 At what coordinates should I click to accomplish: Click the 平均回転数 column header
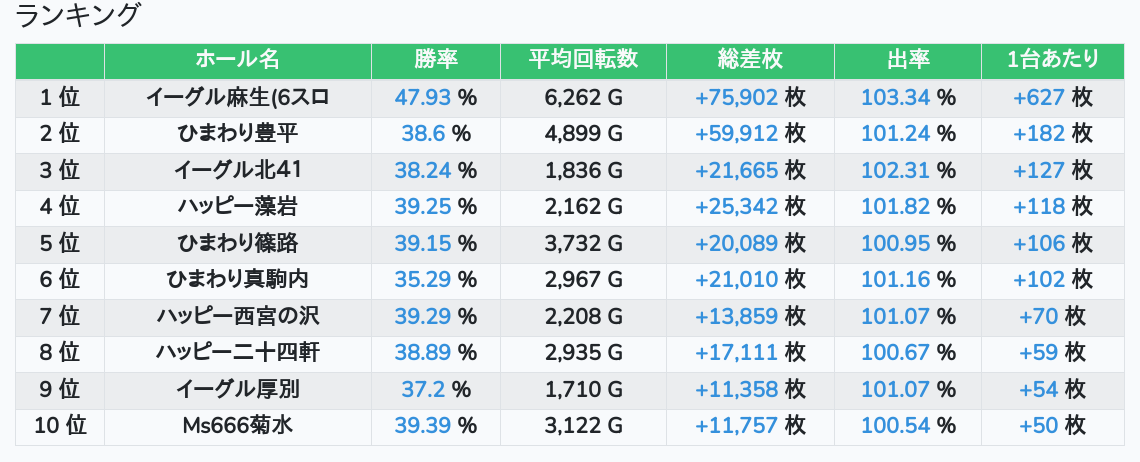[583, 60]
